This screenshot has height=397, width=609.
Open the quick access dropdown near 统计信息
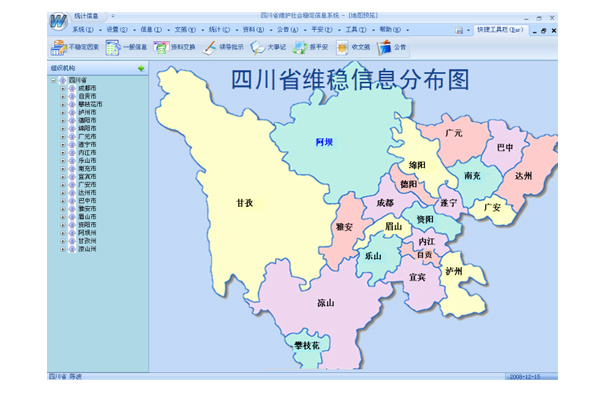pyautogui.click(x=113, y=16)
